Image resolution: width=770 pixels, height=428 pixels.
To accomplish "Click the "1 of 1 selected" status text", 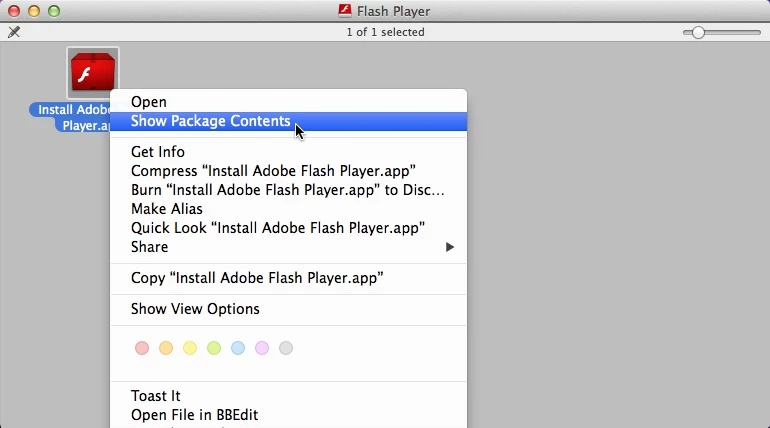I will (385, 32).
